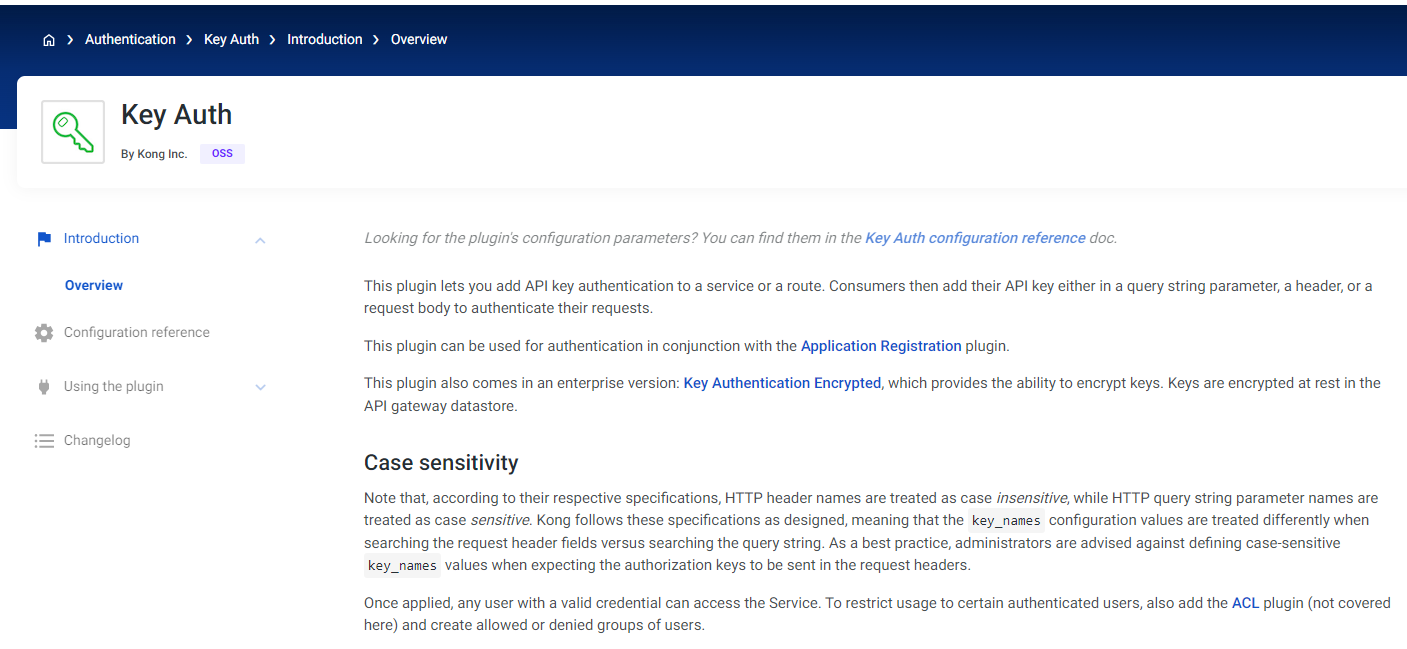This screenshot has height=649, width=1407.
Task: Open the Changelog sidebar item
Action: pyautogui.click(x=97, y=441)
